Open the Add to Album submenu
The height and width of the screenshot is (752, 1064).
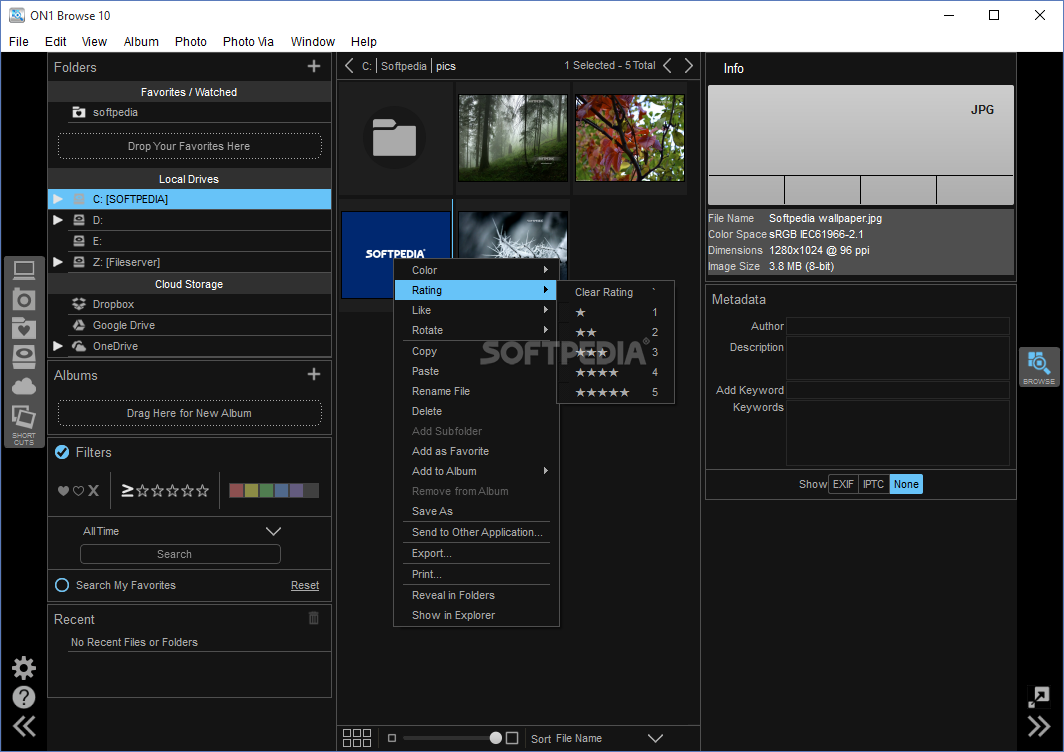pyautogui.click(x=476, y=471)
